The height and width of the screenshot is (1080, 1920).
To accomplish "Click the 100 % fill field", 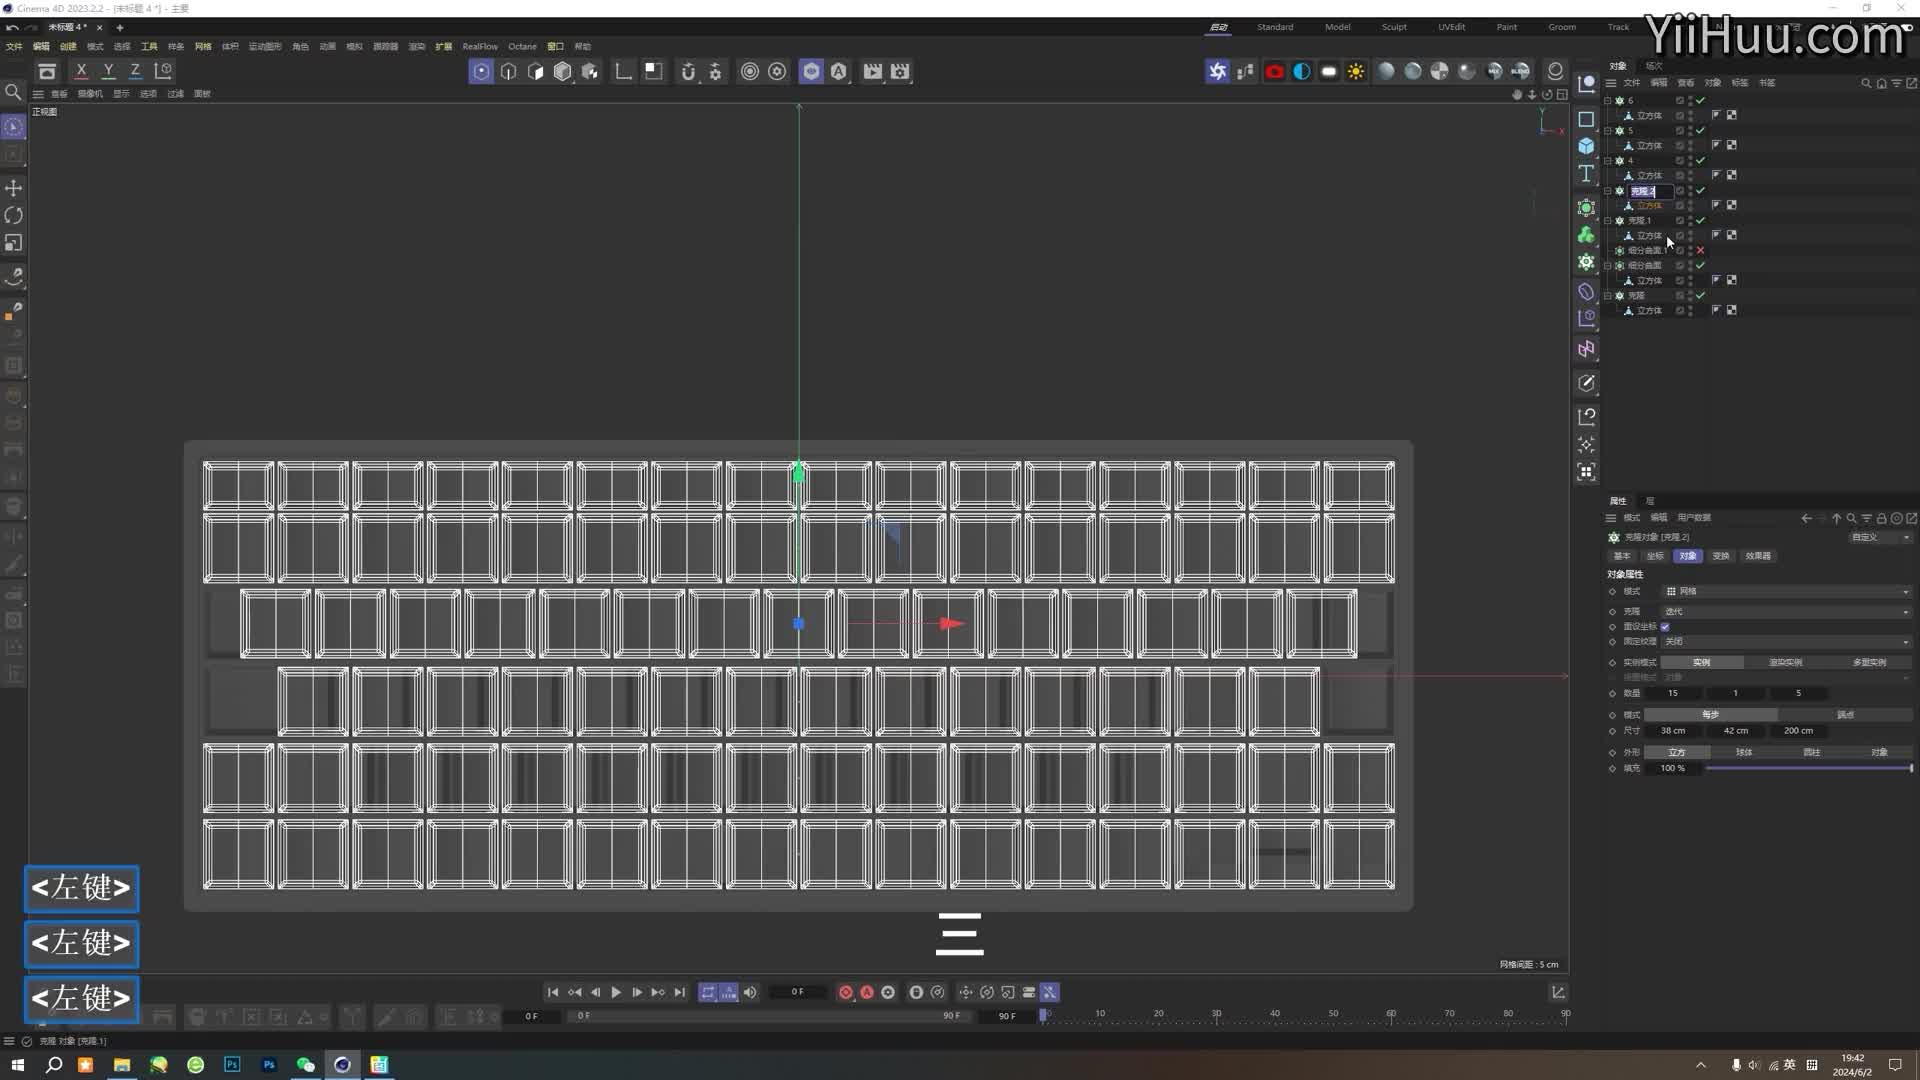I will coord(1673,769).
